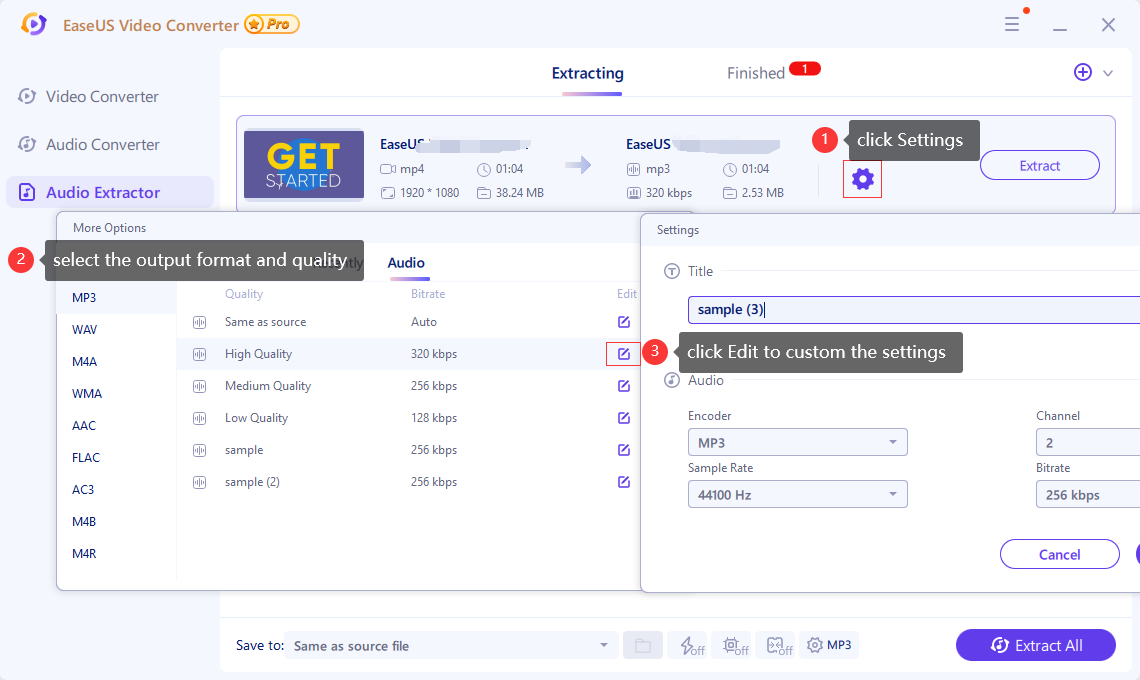Image resolution: width=1140 pixels, height=680 pixels.
Task: Click the hamburger menu icon in title bar
Action: 1011,25
